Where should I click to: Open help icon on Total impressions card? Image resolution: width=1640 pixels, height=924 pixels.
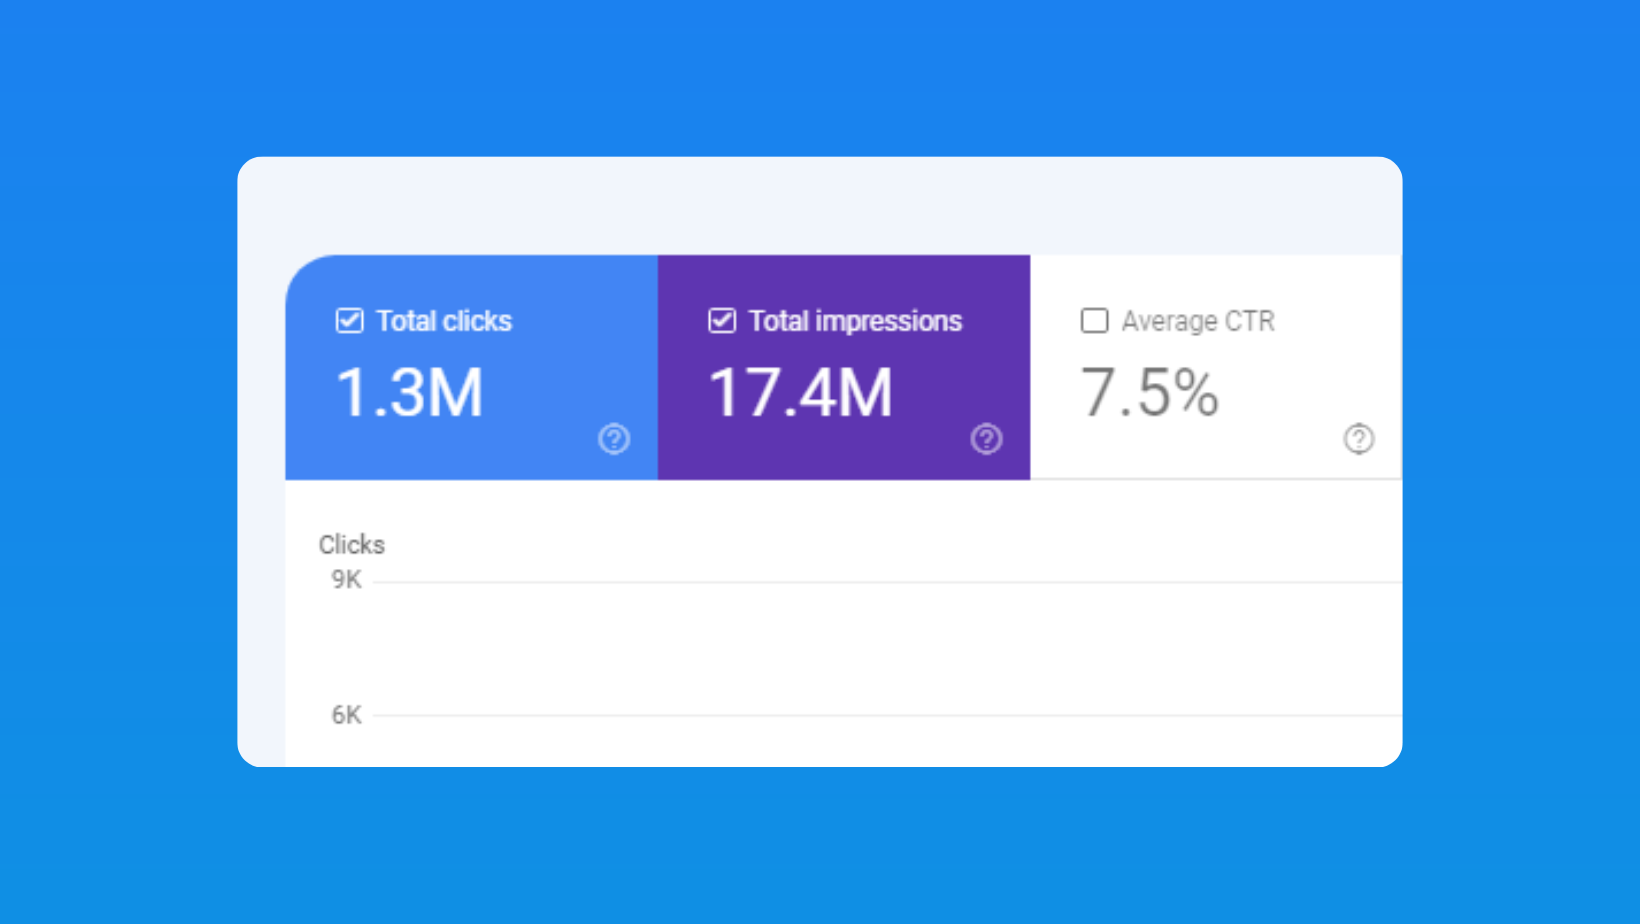(986, 439)
